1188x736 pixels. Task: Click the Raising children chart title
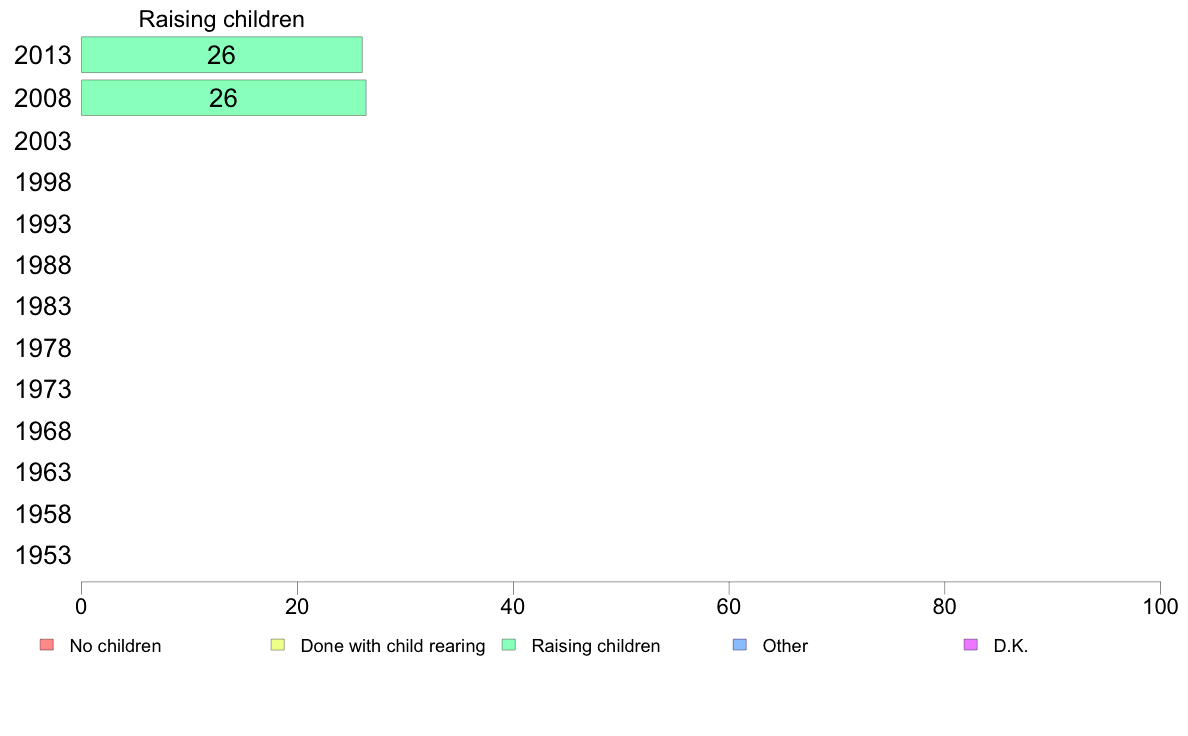(x=221, y=19)
